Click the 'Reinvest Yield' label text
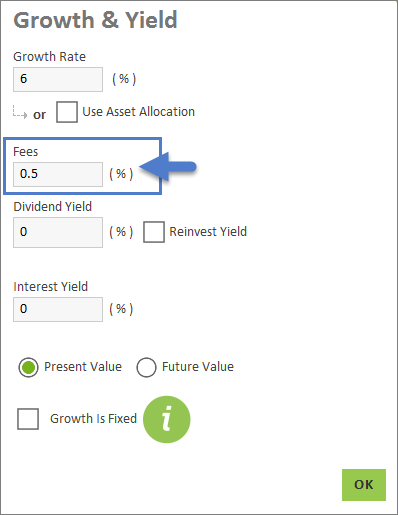This screenshot has height=515, width=398. pos(208,231)
